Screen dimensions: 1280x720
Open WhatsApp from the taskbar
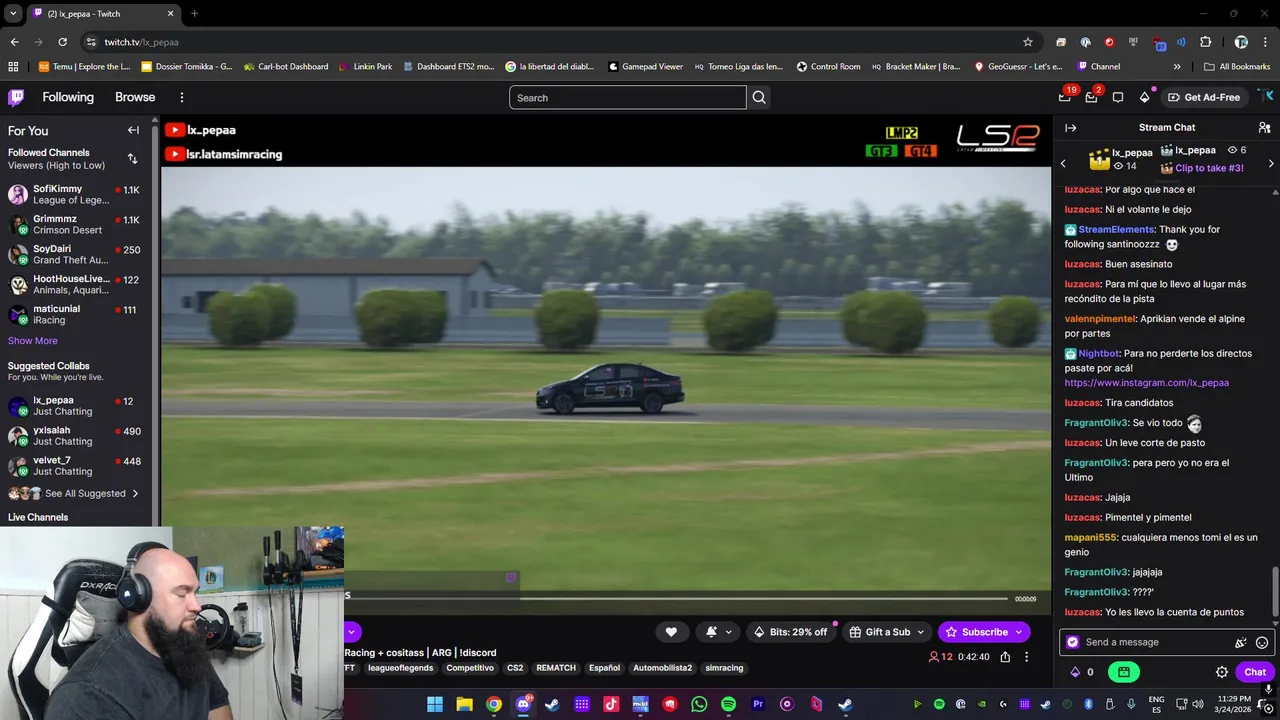click(x=699, y=704)
